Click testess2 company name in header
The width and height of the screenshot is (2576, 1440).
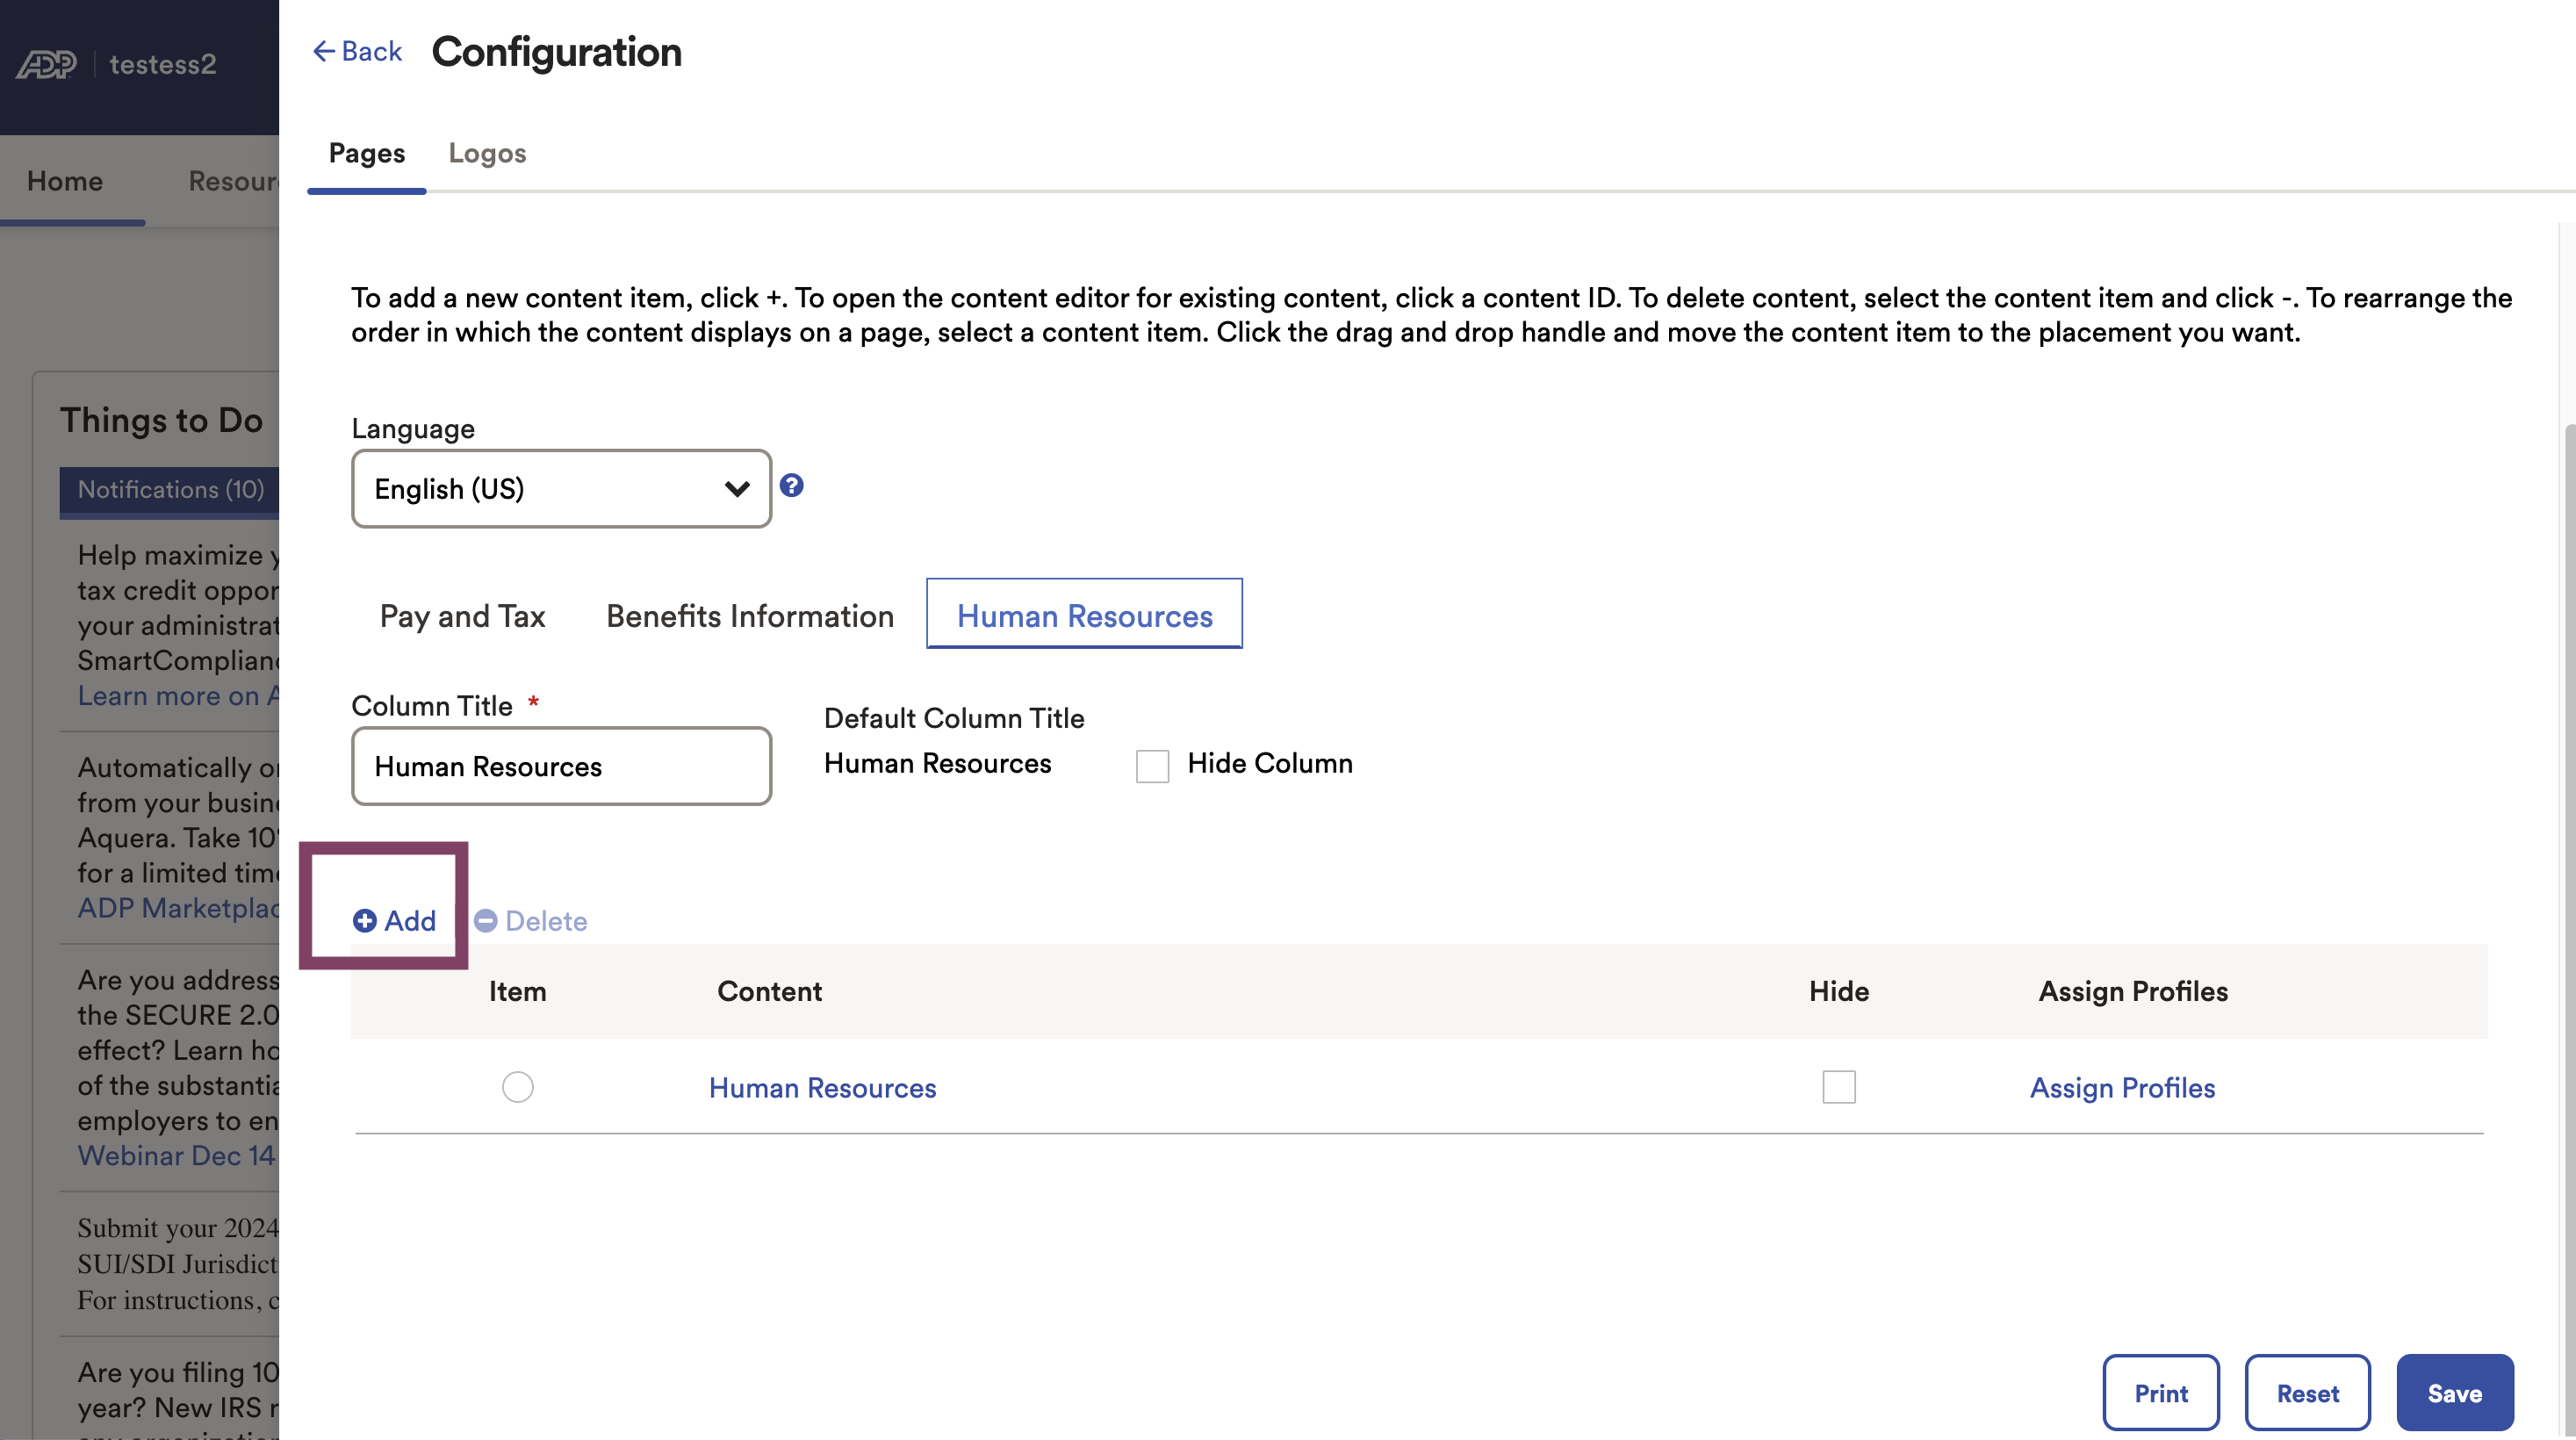[x=162, y=64]
